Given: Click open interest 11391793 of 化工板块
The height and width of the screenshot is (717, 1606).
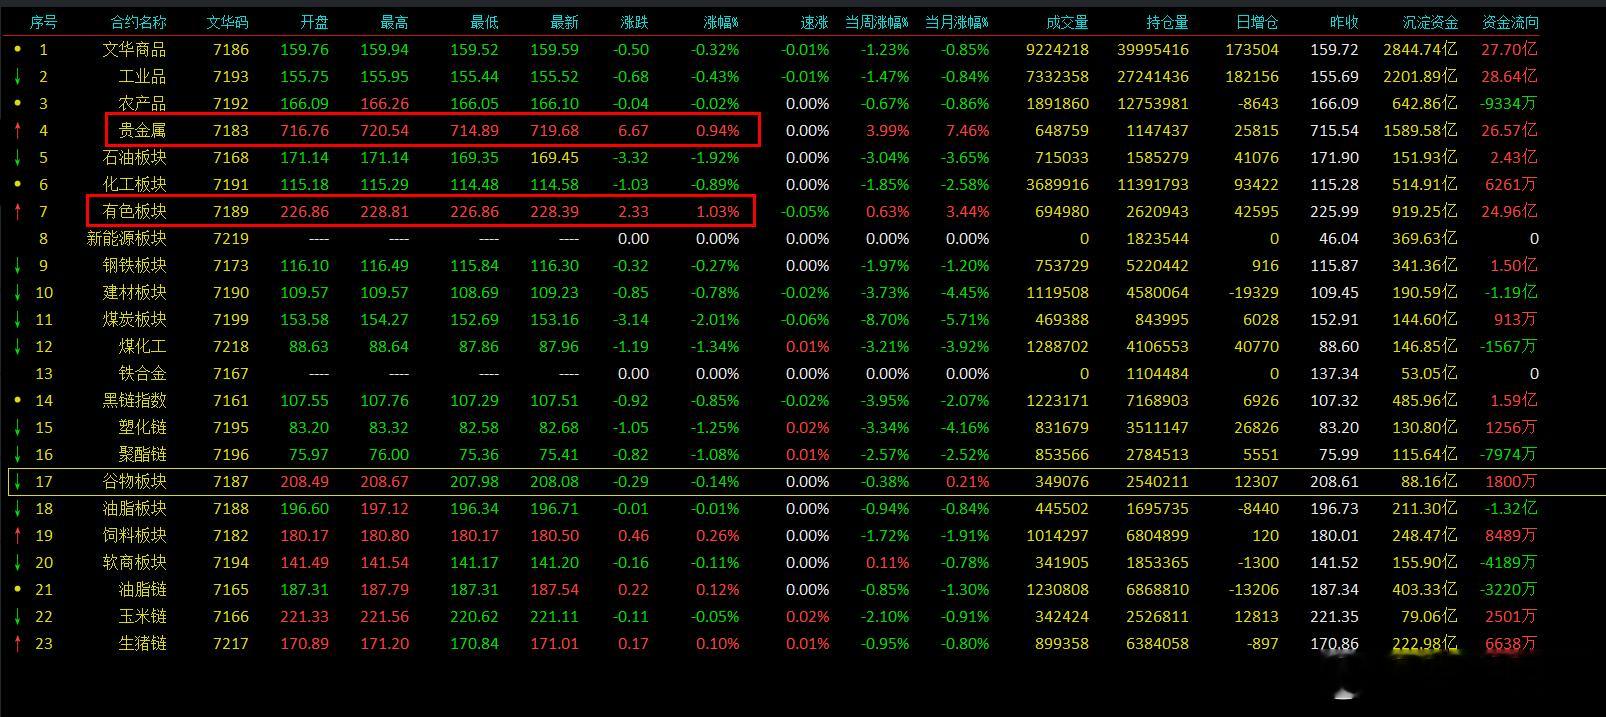Looking at the screenshot, I should (x=1153, y=184).
